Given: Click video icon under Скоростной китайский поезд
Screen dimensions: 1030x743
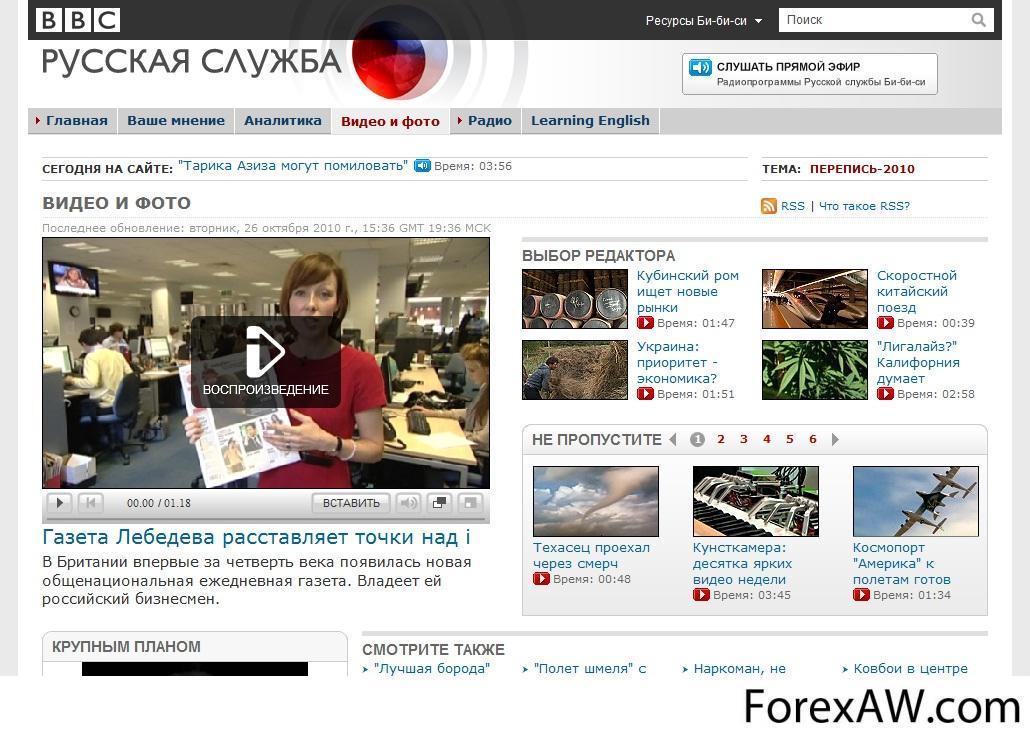Looking at the screenshot, I should [x=885, y=323].
